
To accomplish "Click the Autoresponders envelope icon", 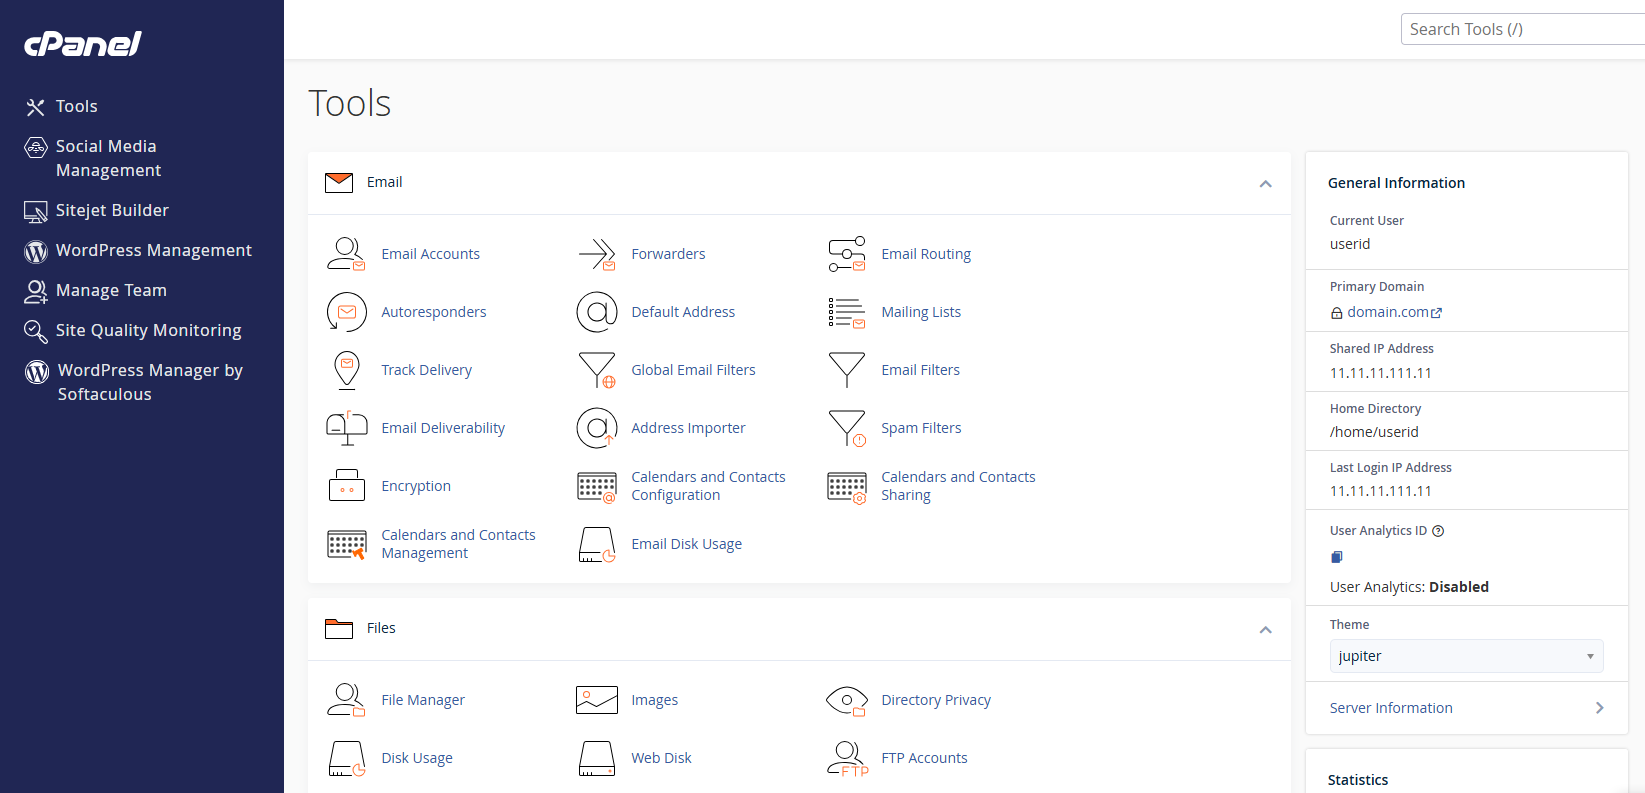I will click(346, 312).
